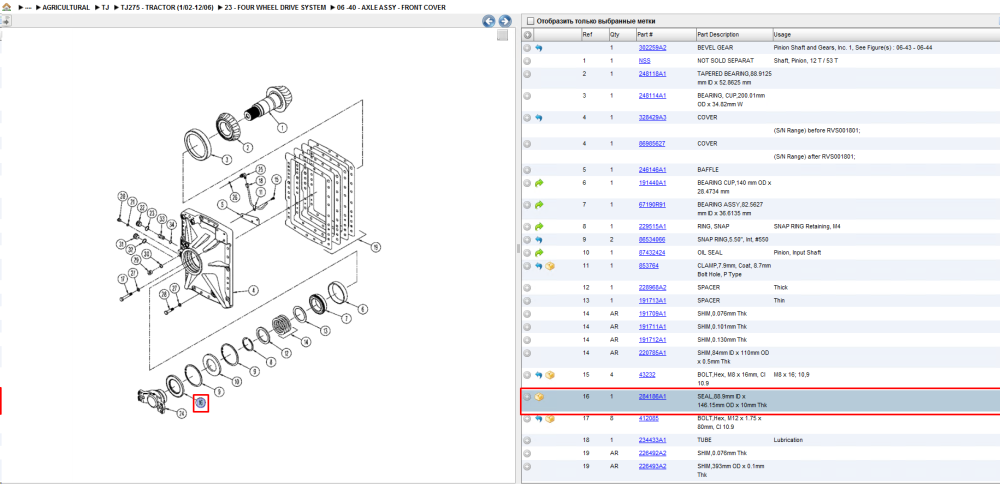Sort by Part Description column header
This screenshot has height=484, width=1000.
[x=718, y=34]
